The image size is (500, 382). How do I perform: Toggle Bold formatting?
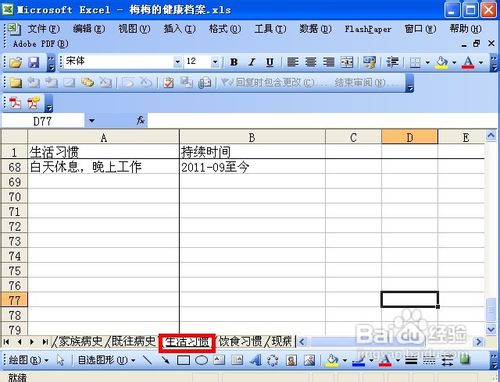click(x=234, y=62)
